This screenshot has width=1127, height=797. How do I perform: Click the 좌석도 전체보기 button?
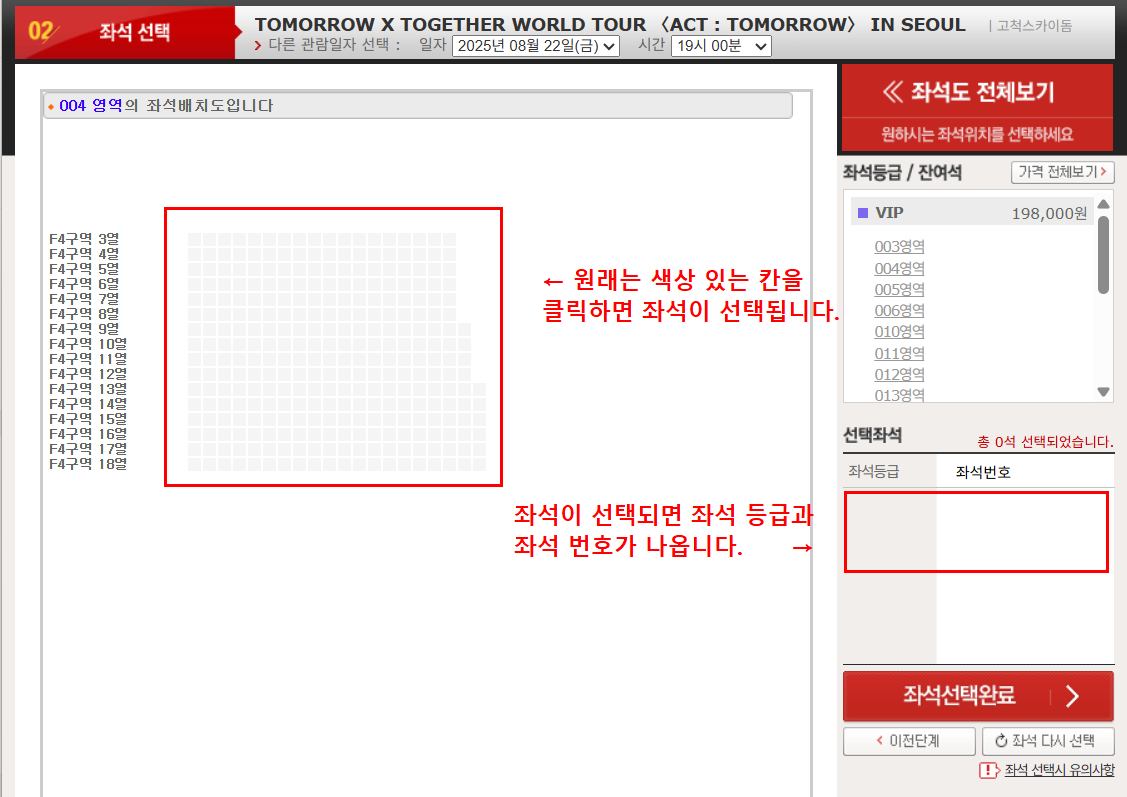pyautogui.click(x=978, y=91)
